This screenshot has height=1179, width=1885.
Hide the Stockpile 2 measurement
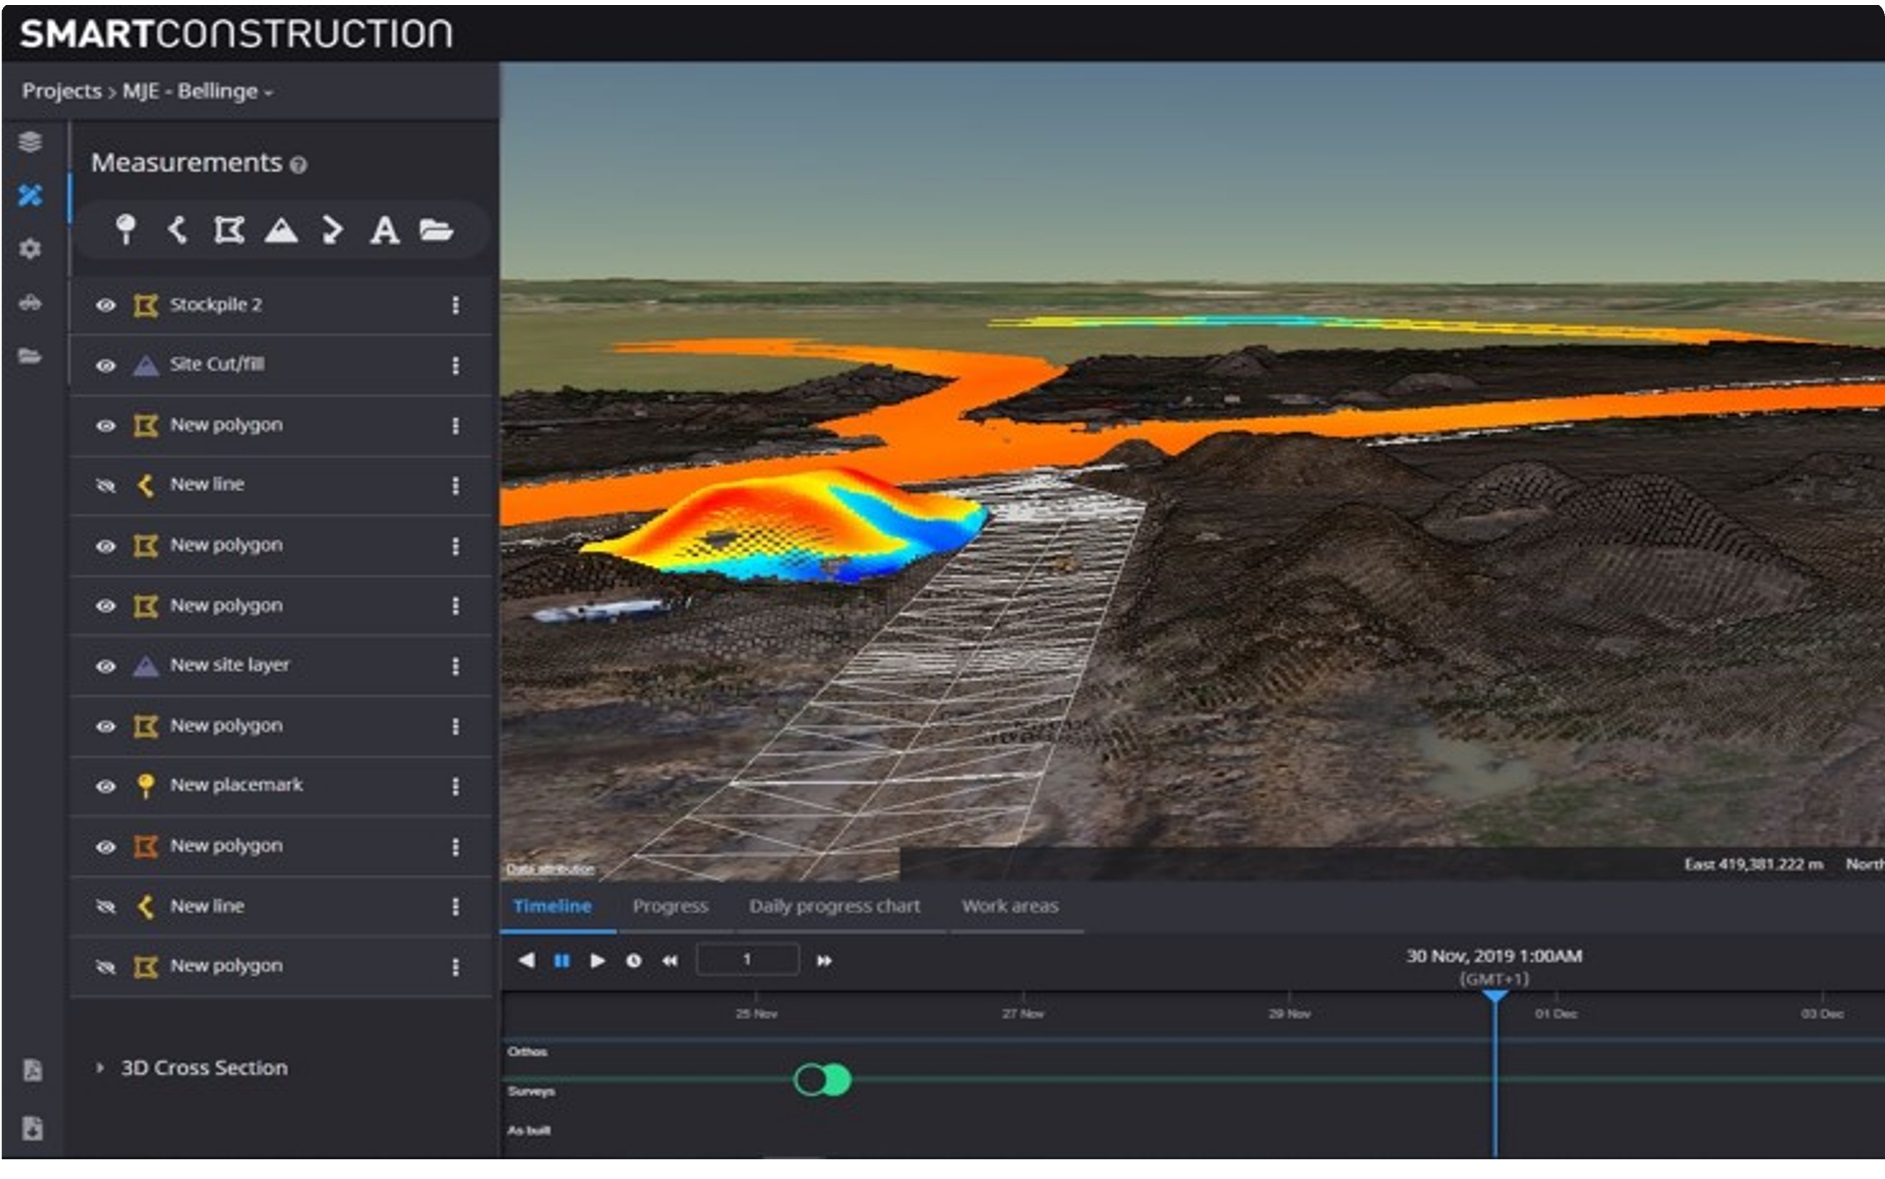(x=105, y=305)
